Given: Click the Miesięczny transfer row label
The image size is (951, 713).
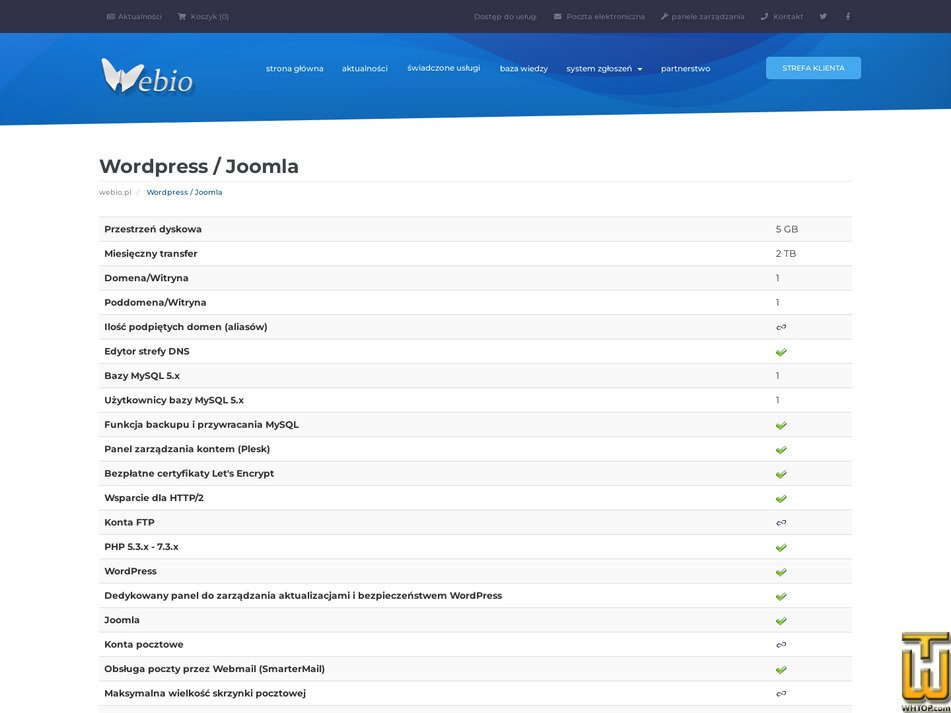Looking at the screenshot, I should [150, 253].
